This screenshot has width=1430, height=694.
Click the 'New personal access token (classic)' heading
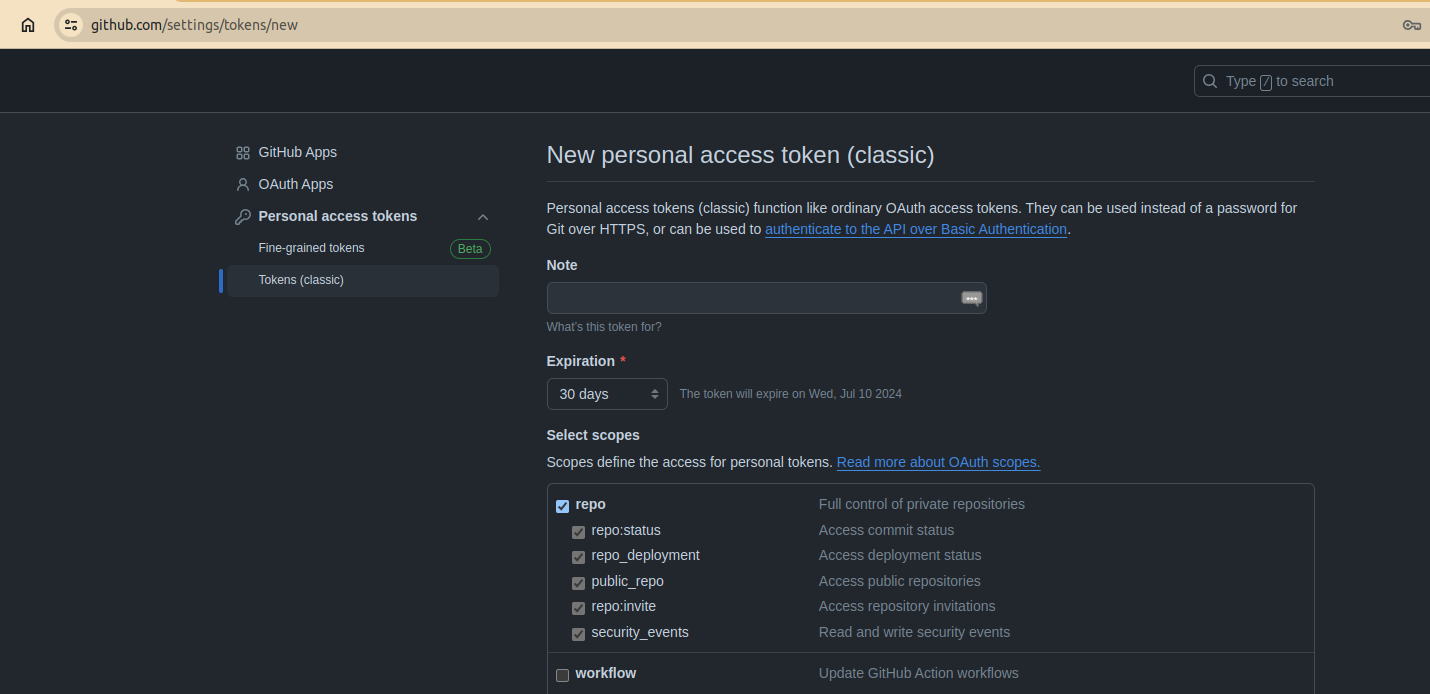coord(740,155)
